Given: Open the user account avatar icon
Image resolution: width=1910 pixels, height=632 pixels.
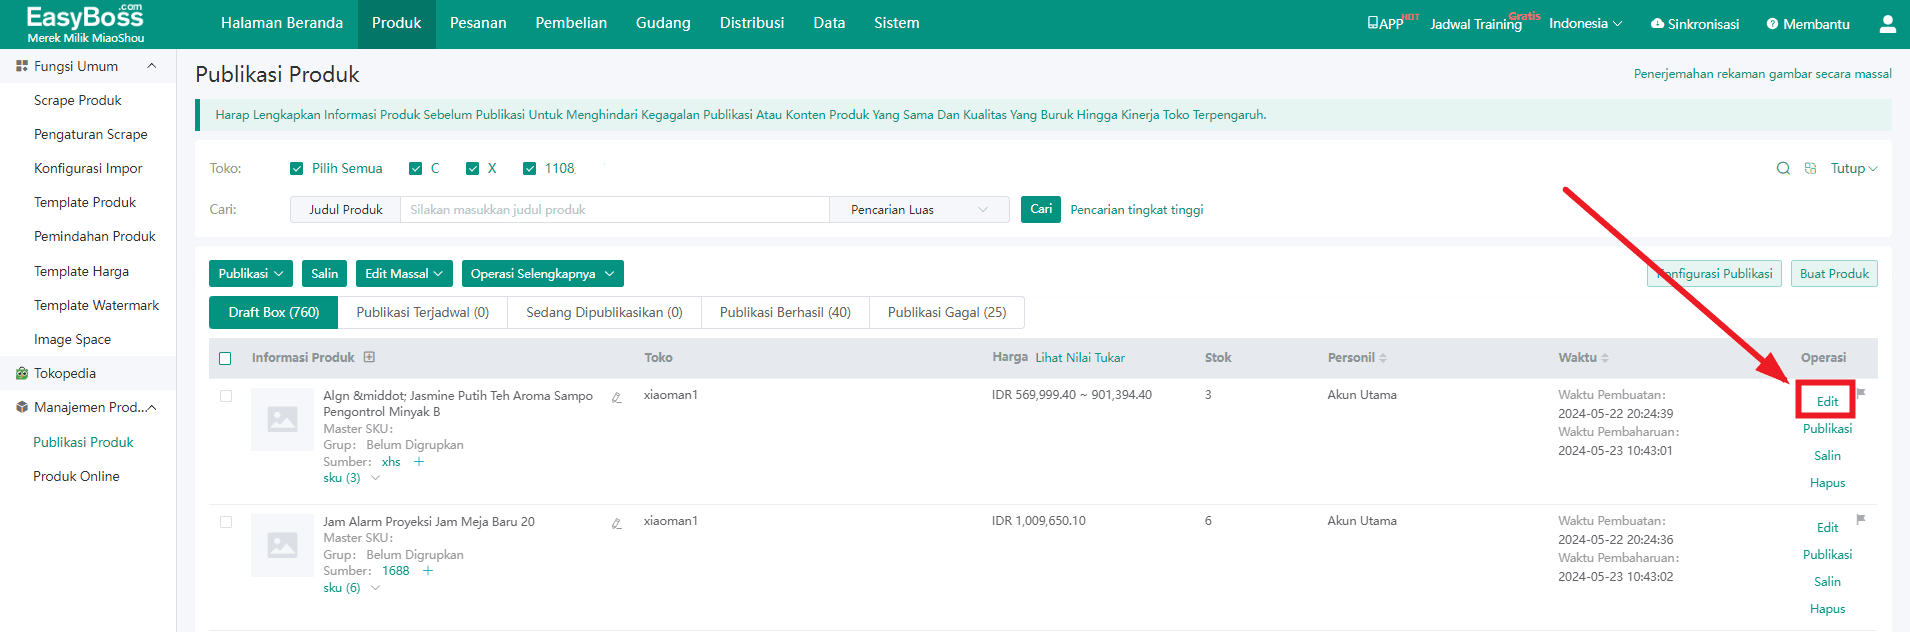Looking at the screenshot, I should coord(1887,23).
